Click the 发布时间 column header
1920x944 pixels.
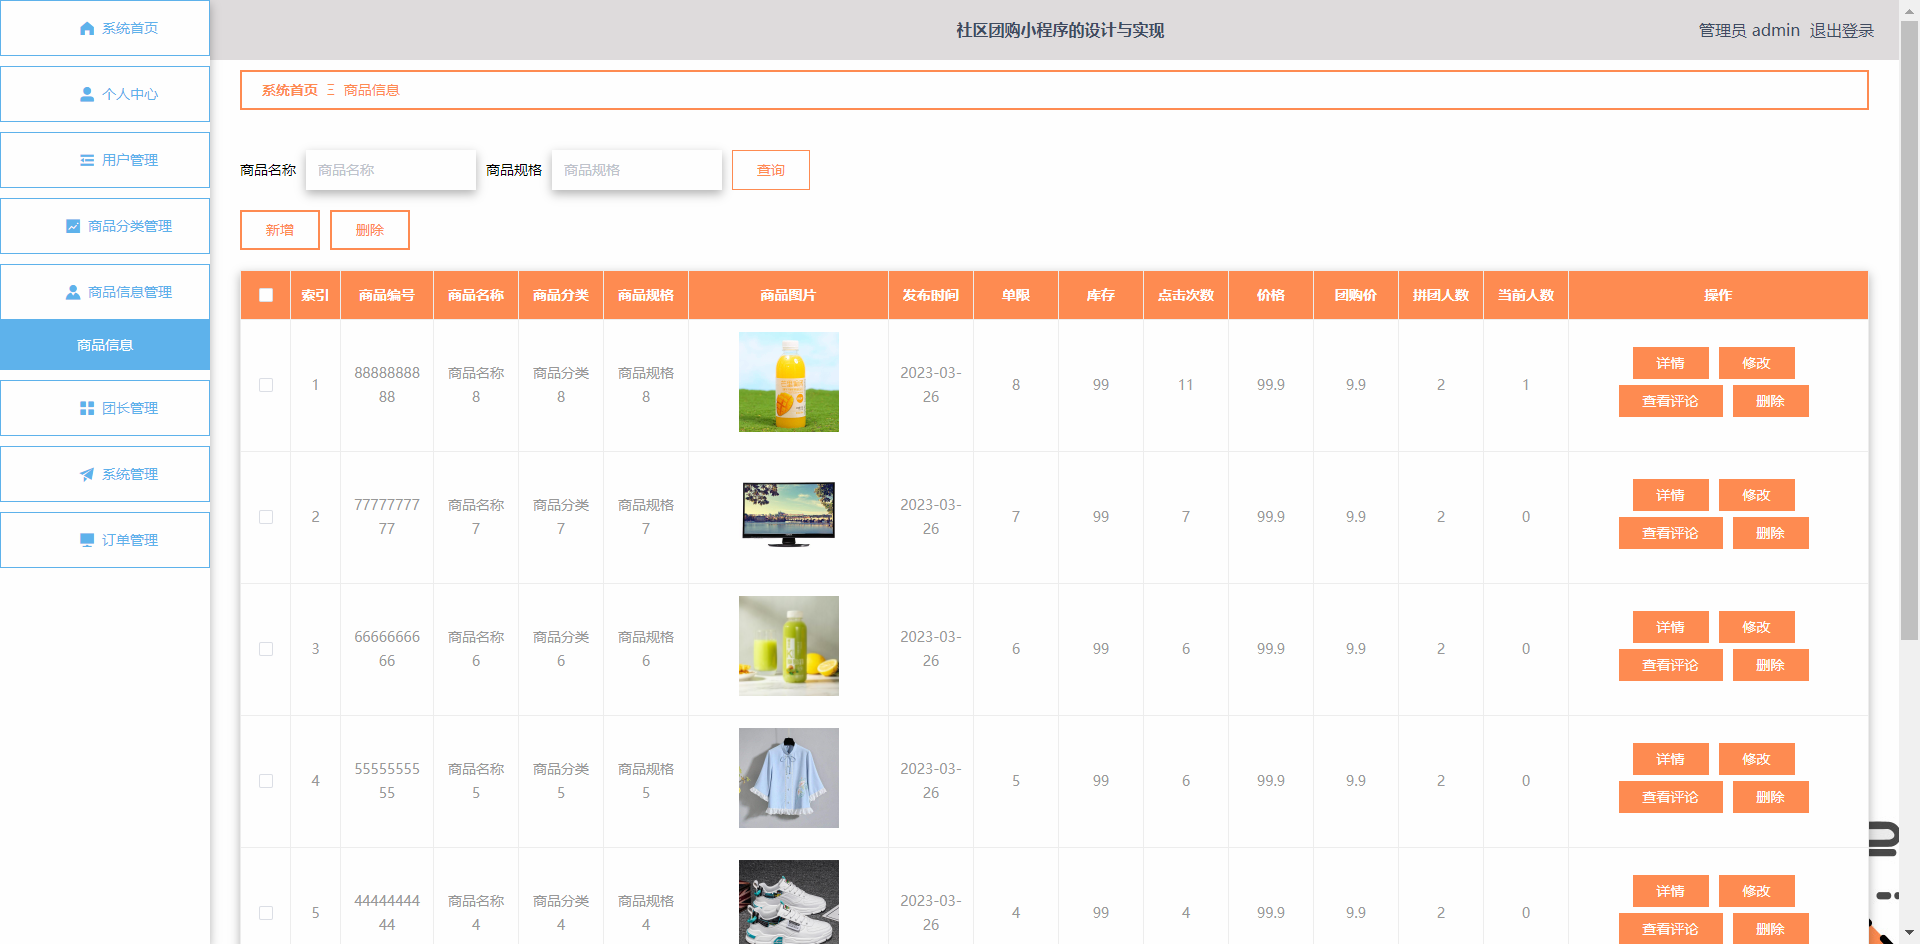(x=931, y=295)
